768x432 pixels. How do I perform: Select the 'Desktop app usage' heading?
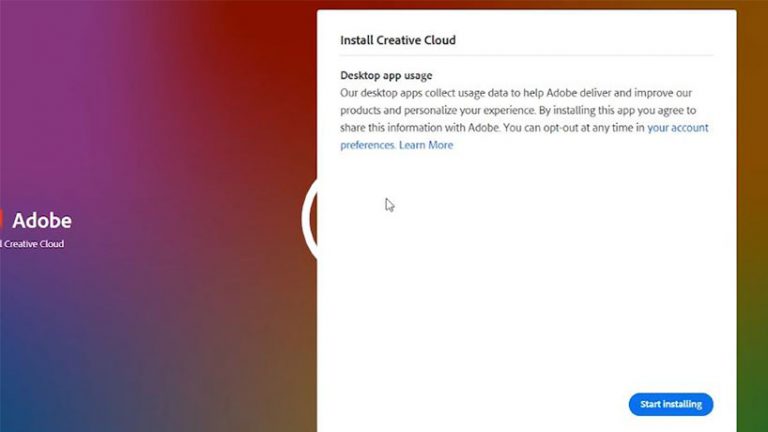pyautogui.click(x=386, y=75)
